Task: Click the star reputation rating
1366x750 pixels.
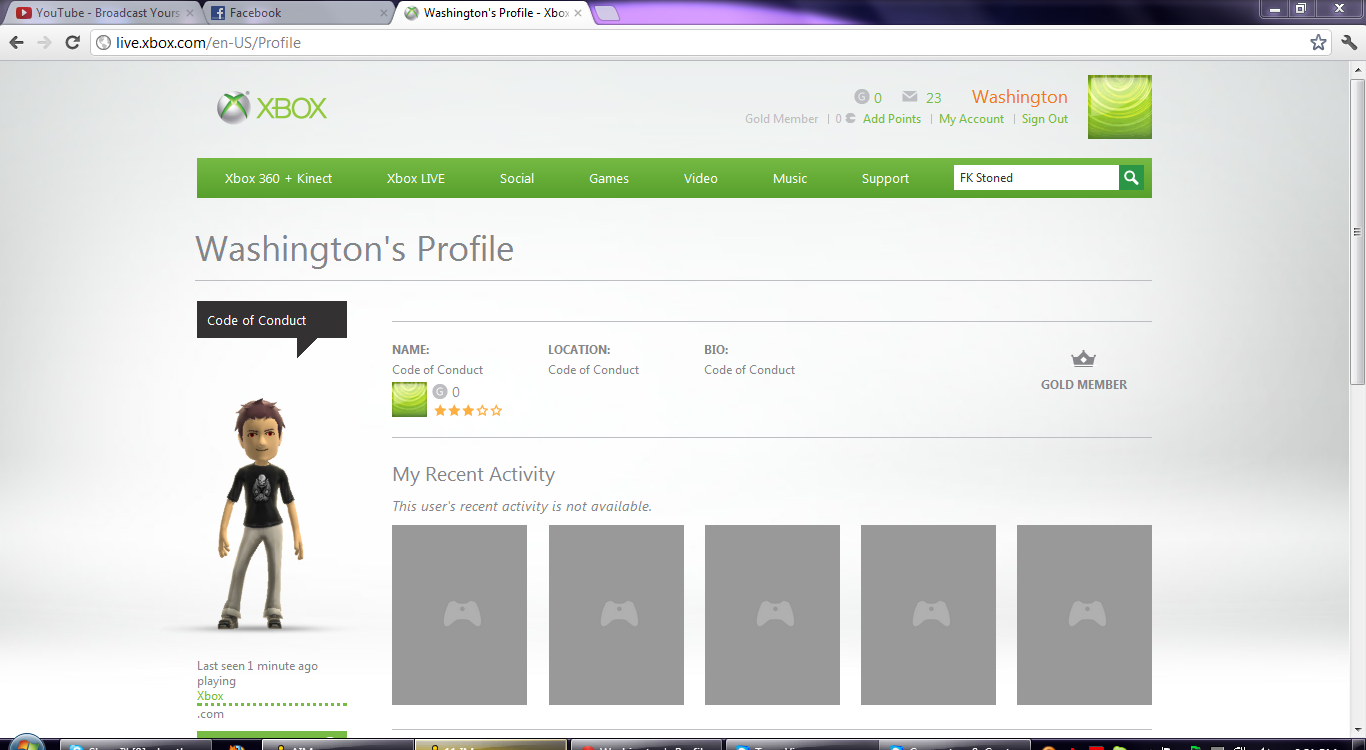Action: [468, 410]
